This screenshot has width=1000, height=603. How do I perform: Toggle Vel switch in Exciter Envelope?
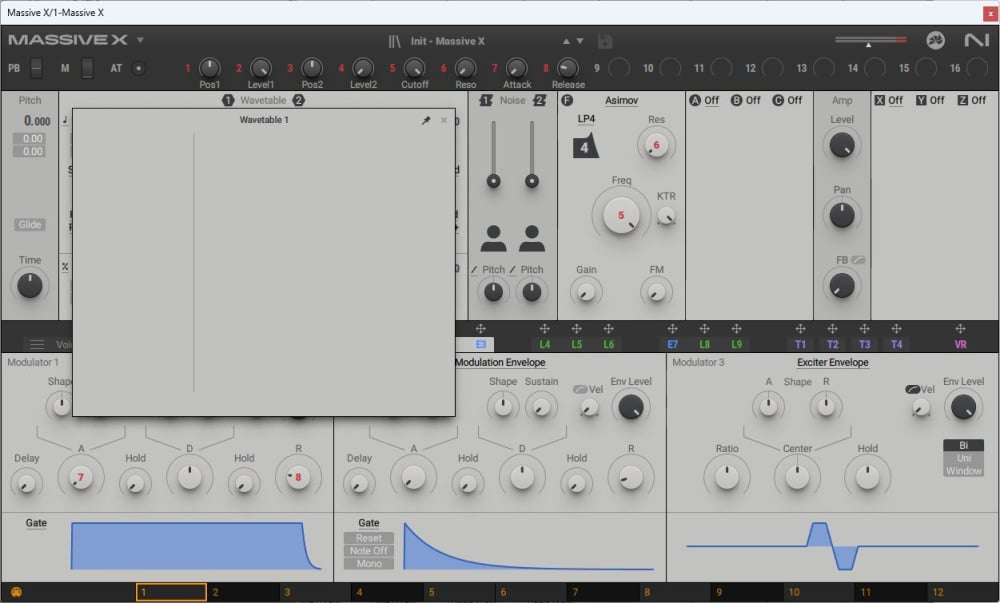pos(912,389)
